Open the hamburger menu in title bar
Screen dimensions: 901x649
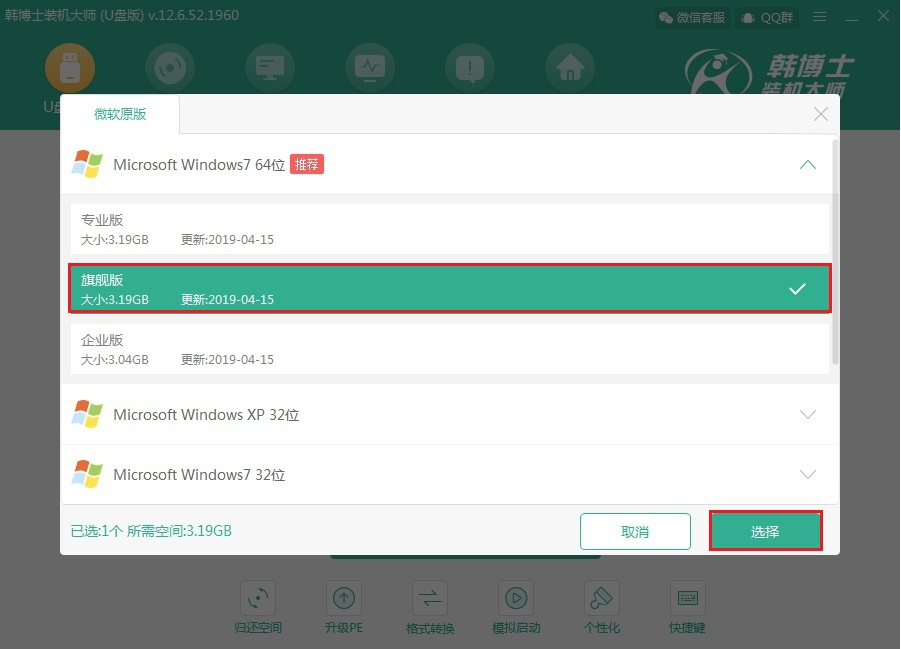(820, 17)
